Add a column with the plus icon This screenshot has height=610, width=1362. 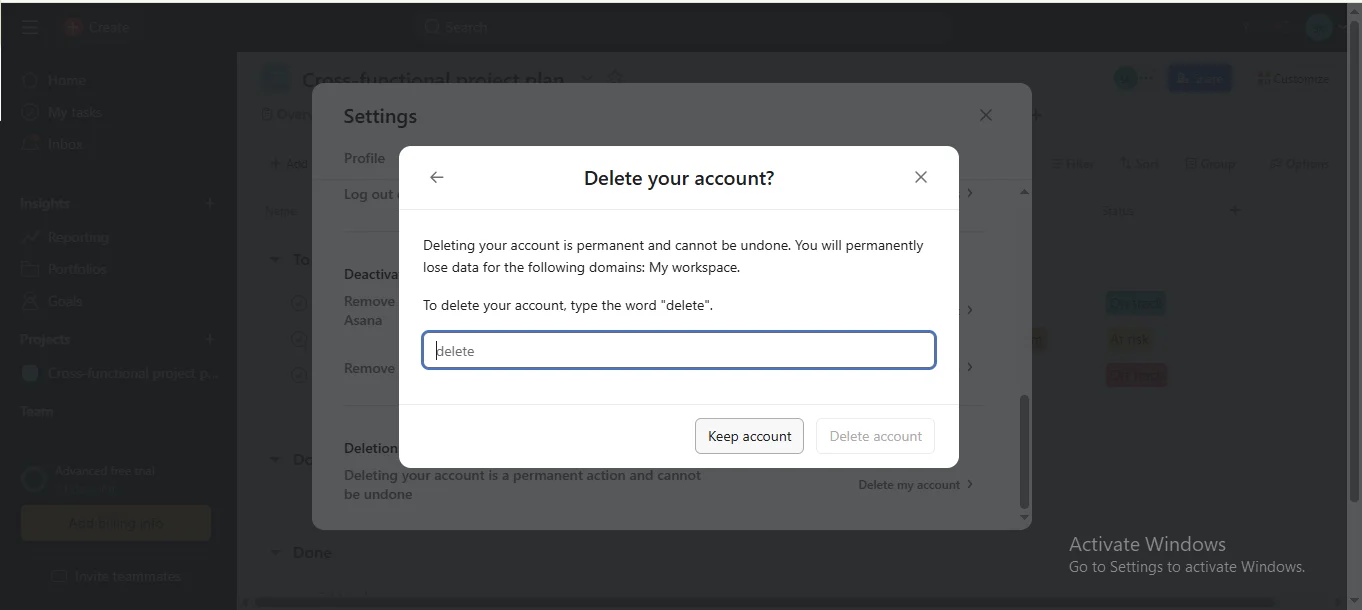point(1234,210)
